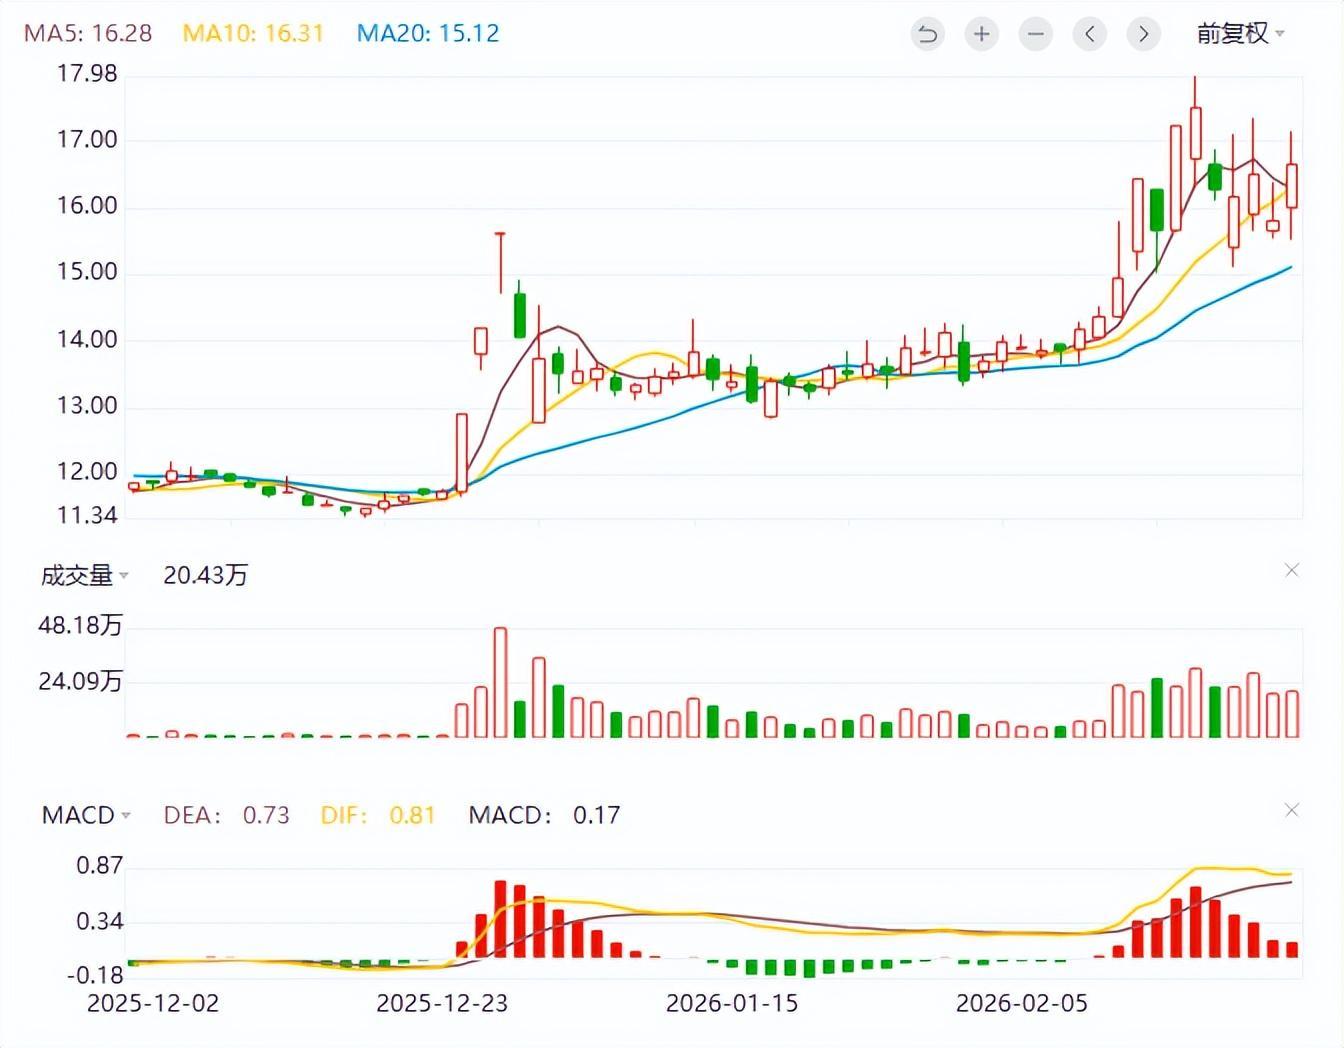The height and width of the screenshot is (1048, 1344).
Task: Select the 2025-12-23 date axis label
Action: (x=441, y=1003)
